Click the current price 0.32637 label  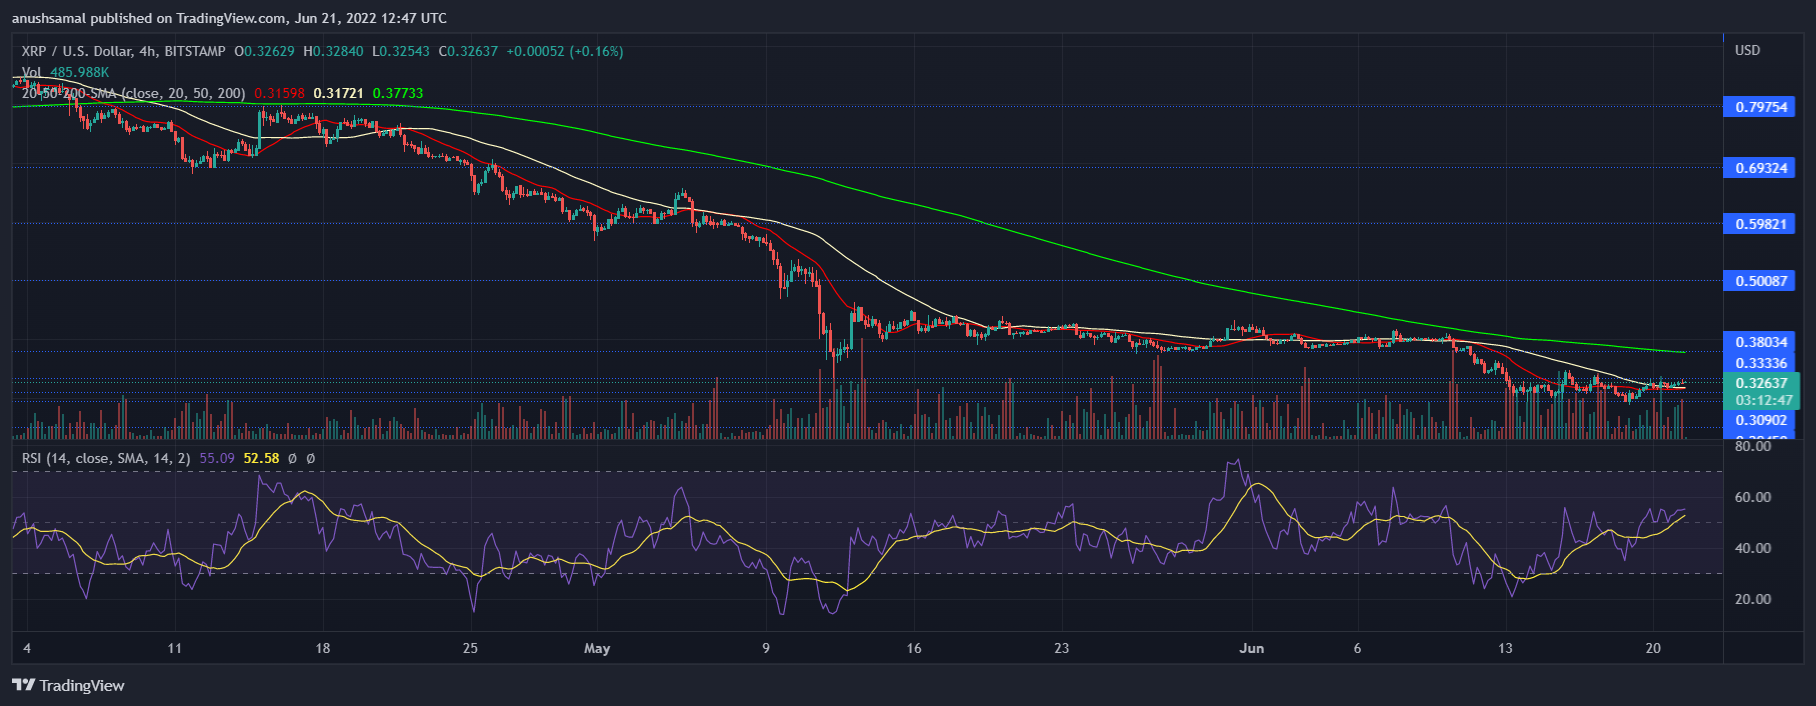(1761, 383)
